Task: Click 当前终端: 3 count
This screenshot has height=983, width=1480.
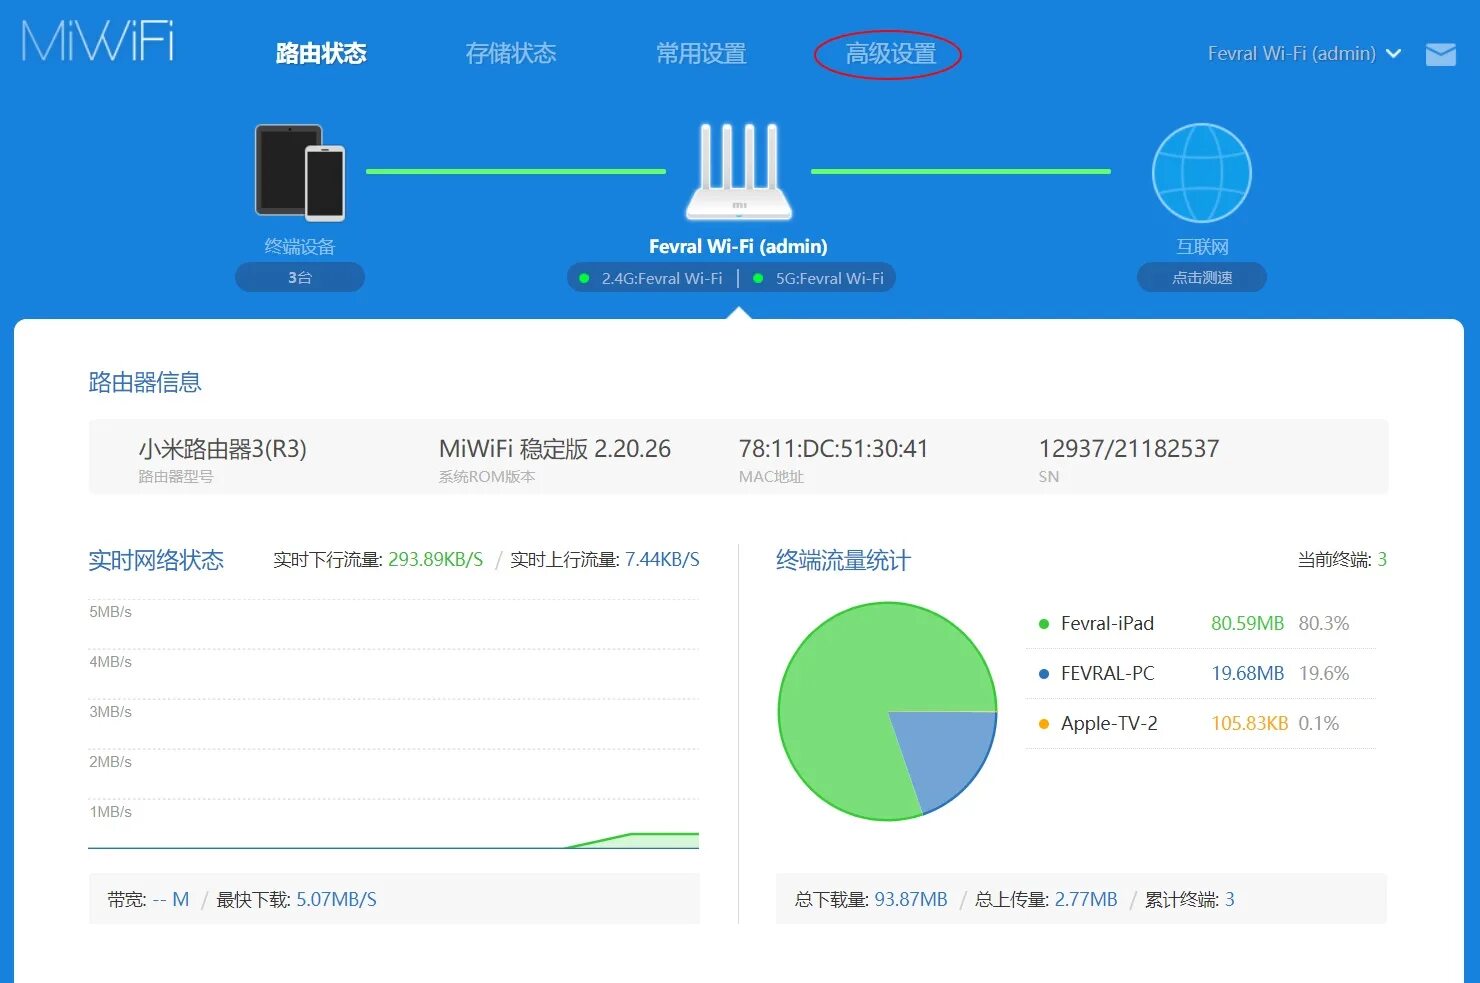Action: (1342, 560)
